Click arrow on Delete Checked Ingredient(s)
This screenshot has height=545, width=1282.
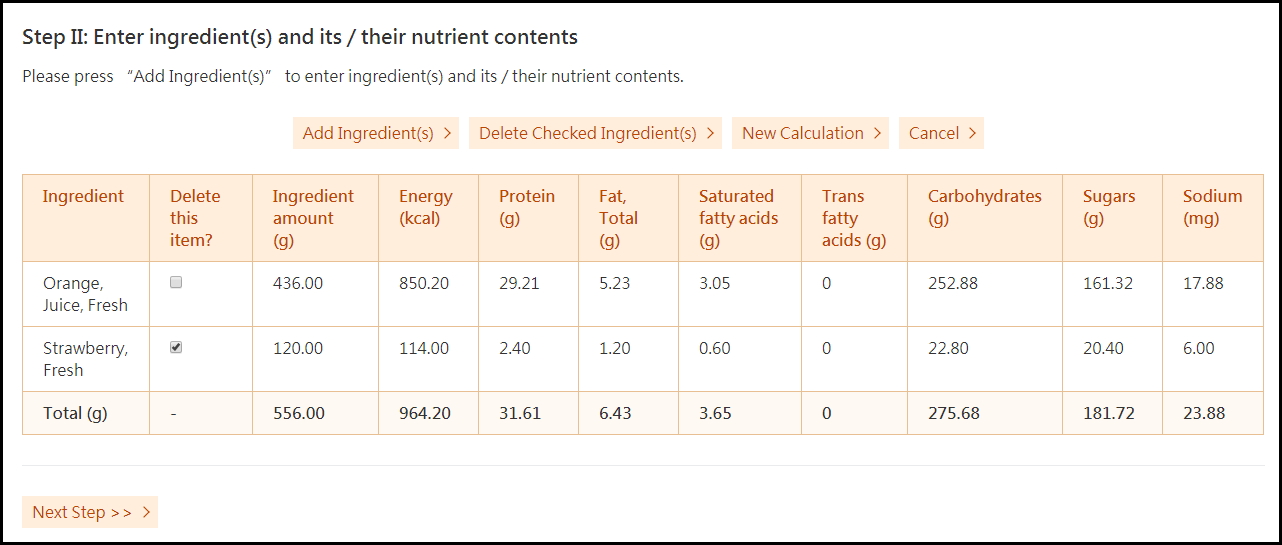click(710, 133)
